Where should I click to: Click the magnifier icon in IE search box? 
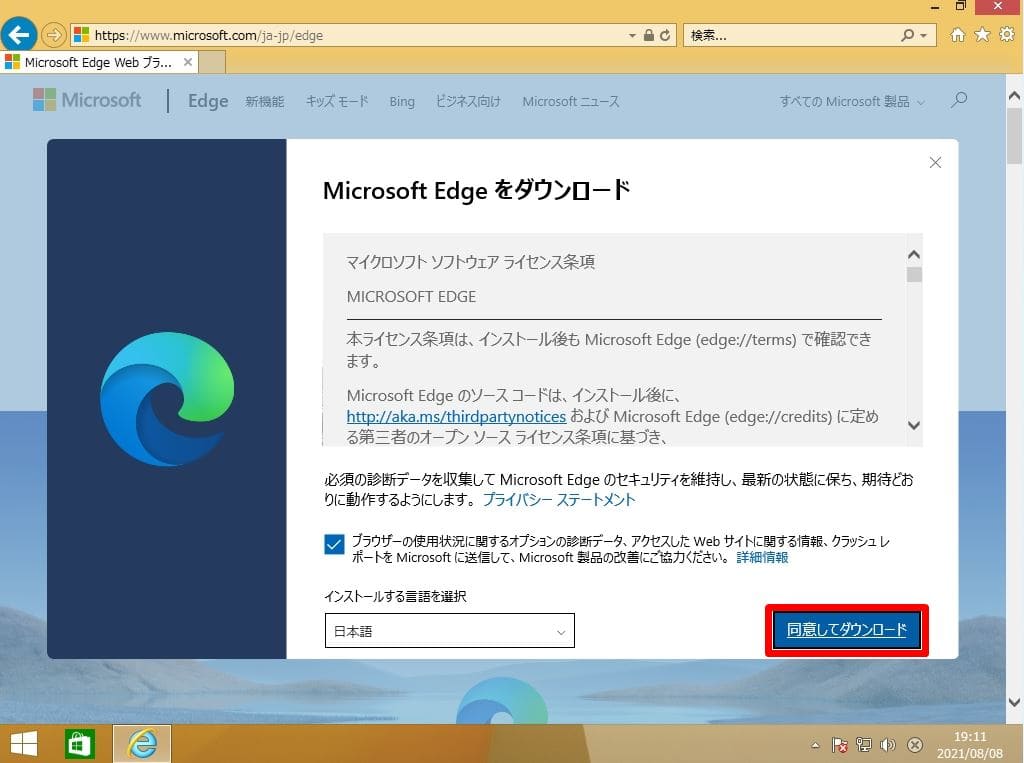click(x=907, y=35)
